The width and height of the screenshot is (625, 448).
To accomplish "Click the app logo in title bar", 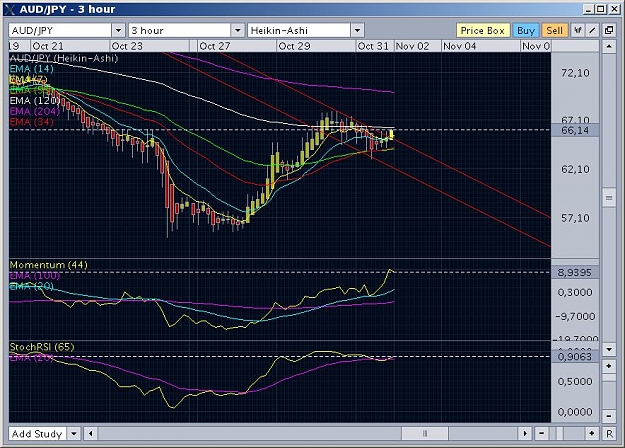I will pos(10,9).
